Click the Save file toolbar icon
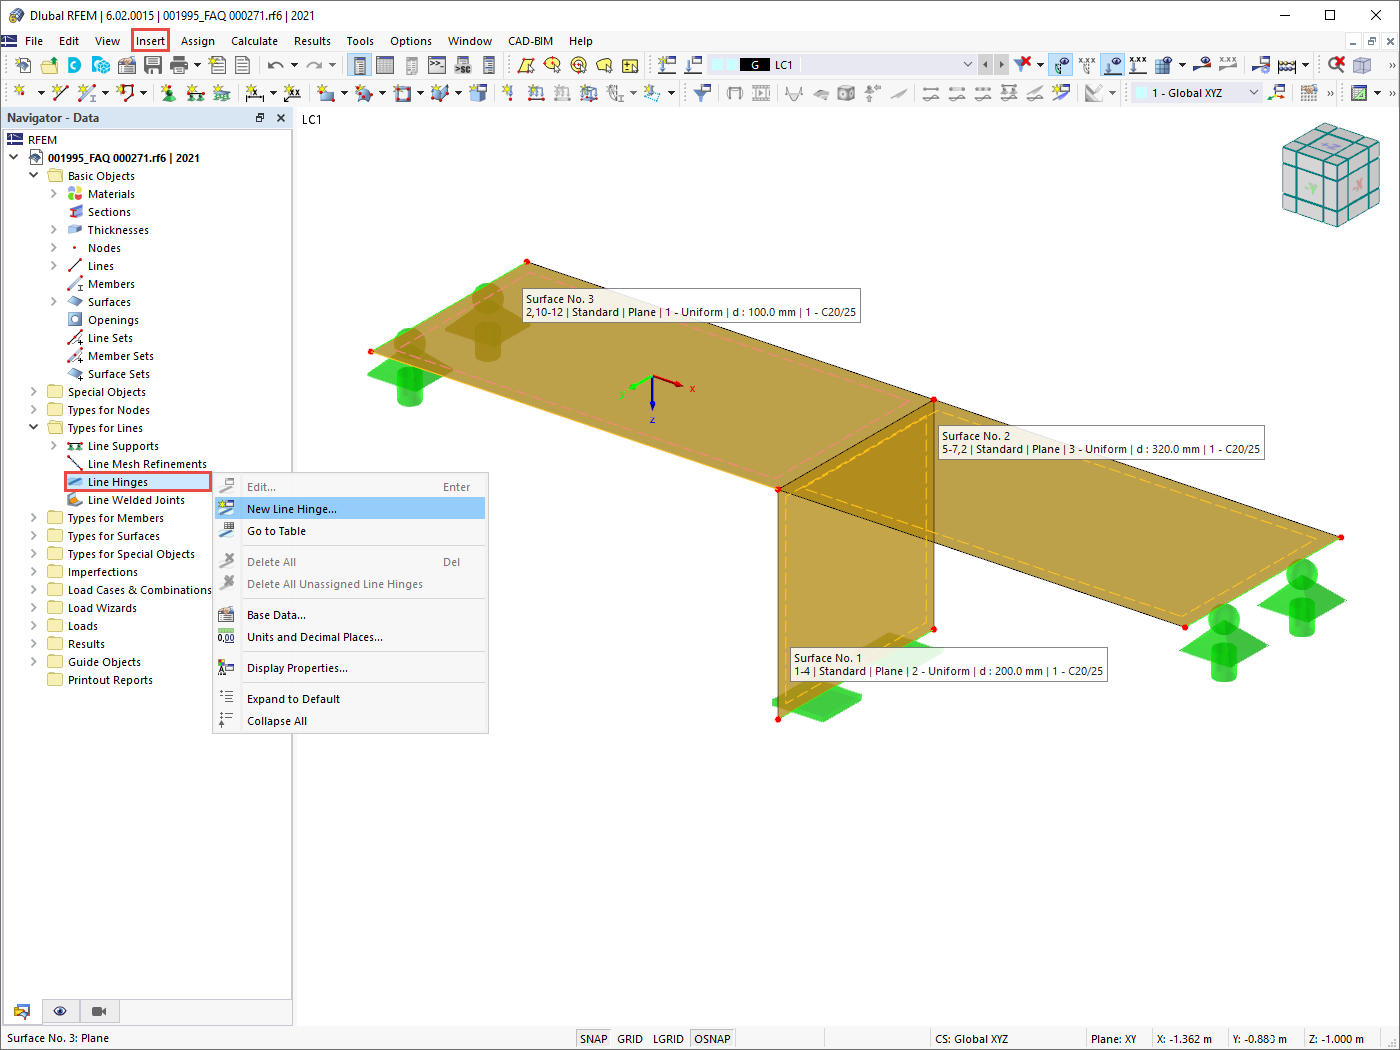Image resolution: width=1400 pixels, height=1050 pixels. (153, 65)
